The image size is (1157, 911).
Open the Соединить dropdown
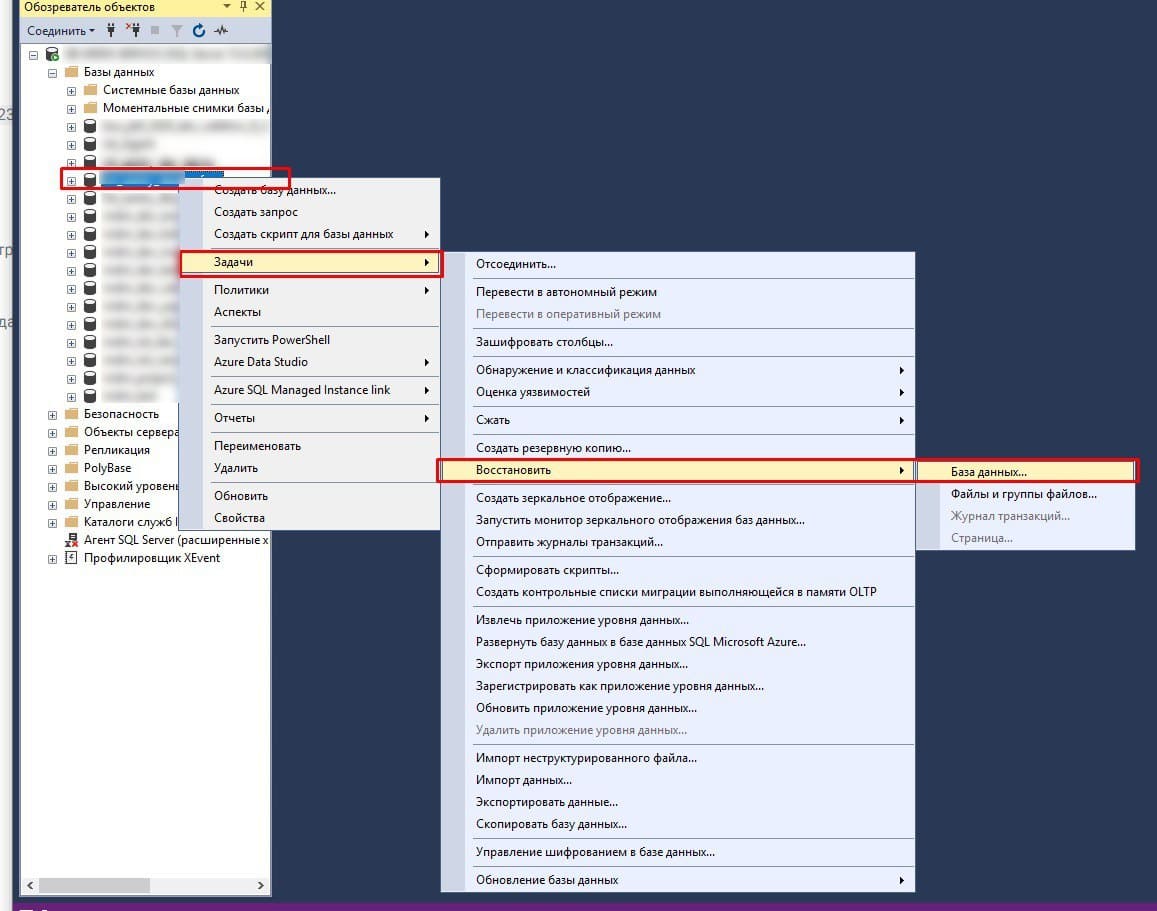click(61, 31)
